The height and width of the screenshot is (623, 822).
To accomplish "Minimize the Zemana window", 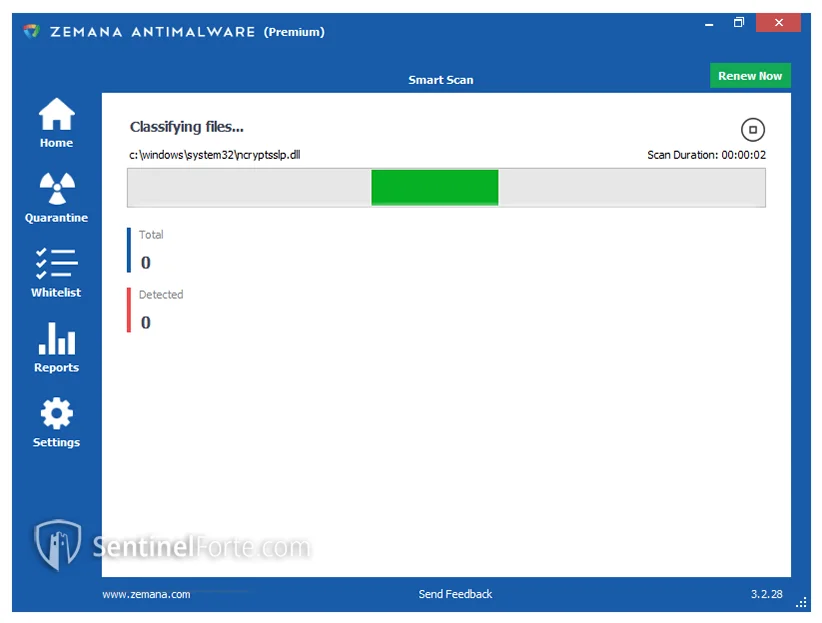I will (709, 24).
